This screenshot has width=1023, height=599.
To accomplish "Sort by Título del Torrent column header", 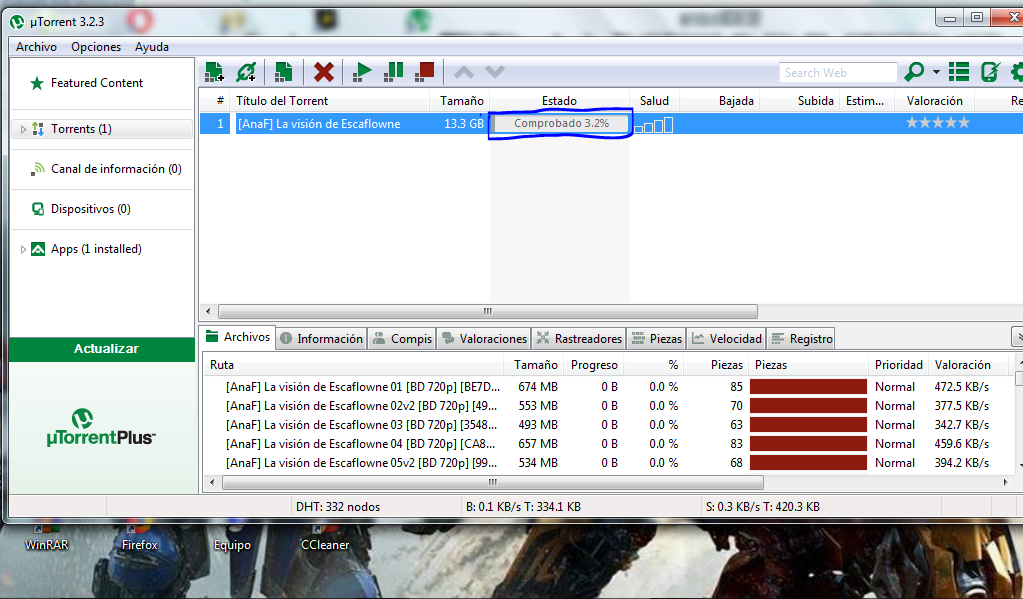I will (x=331, y=100).
